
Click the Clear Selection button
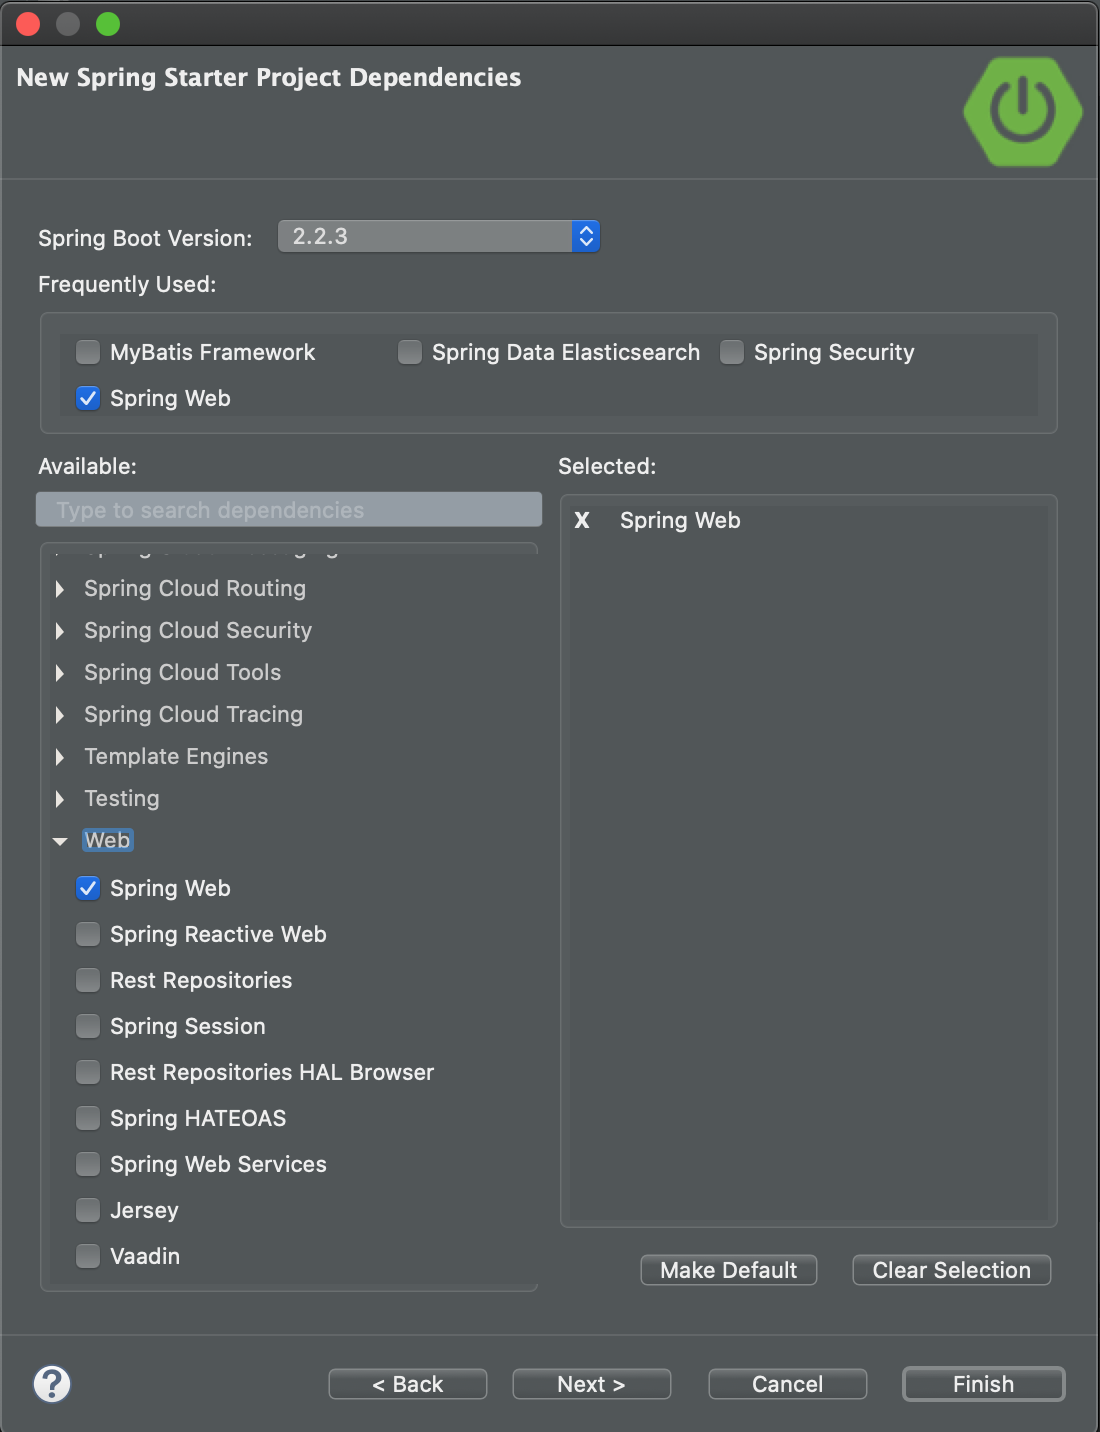(951, 1270)
